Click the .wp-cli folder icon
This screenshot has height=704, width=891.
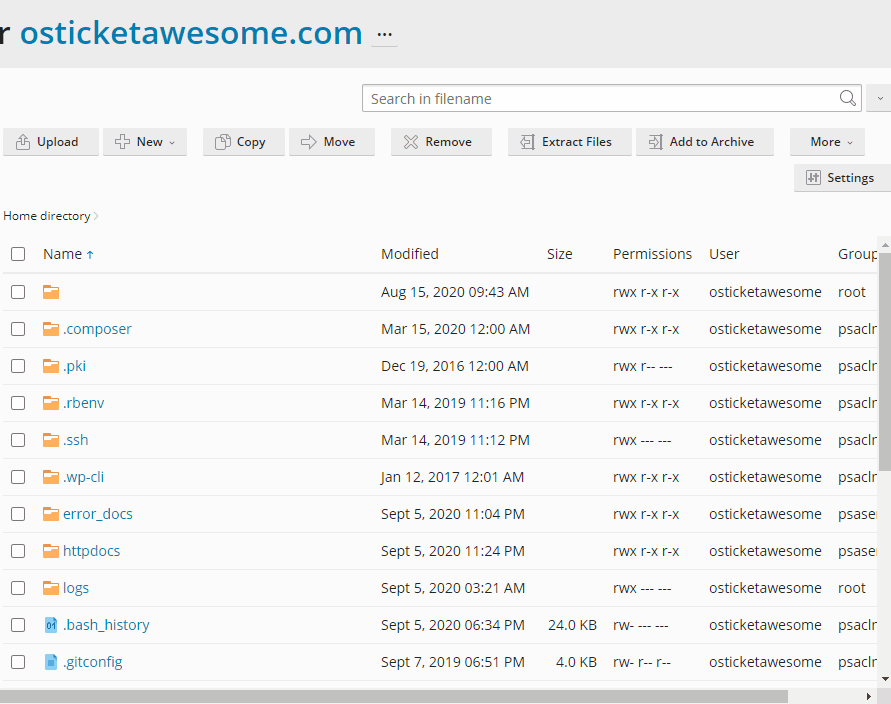(x=51, y=477)
